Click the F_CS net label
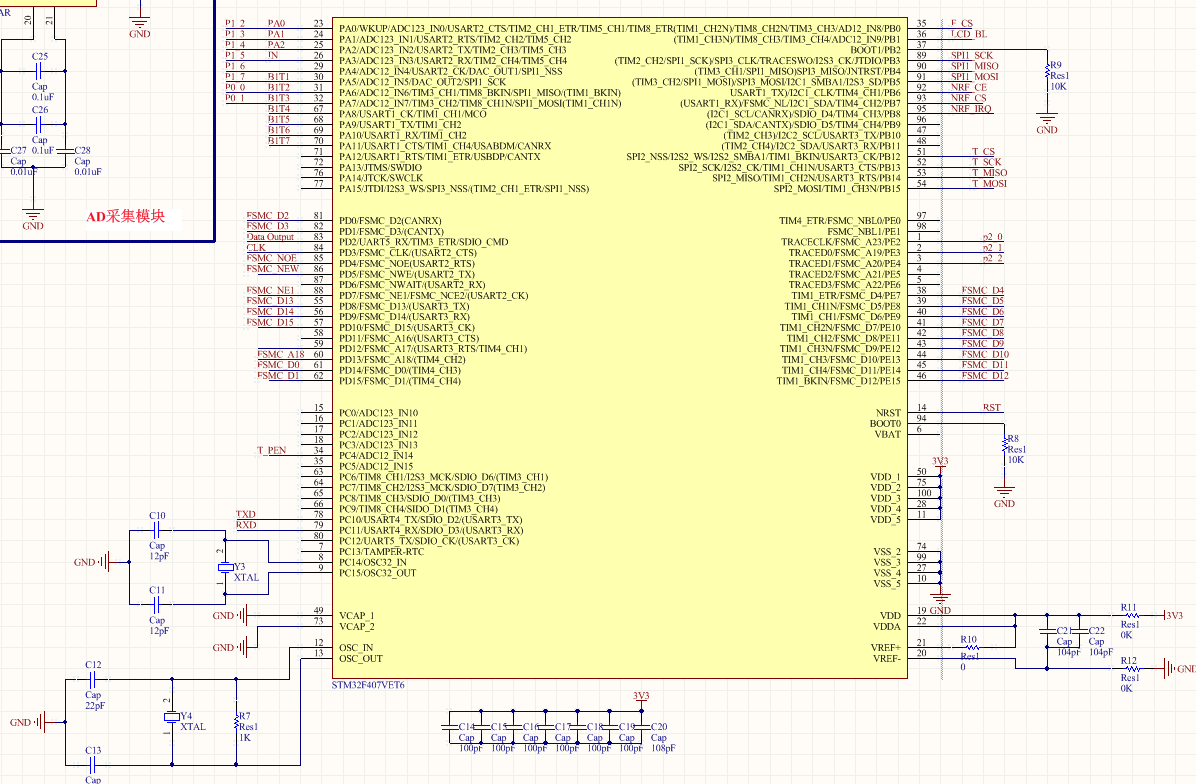The width and height of the screenshot is (1196, 784). (961, 24)
